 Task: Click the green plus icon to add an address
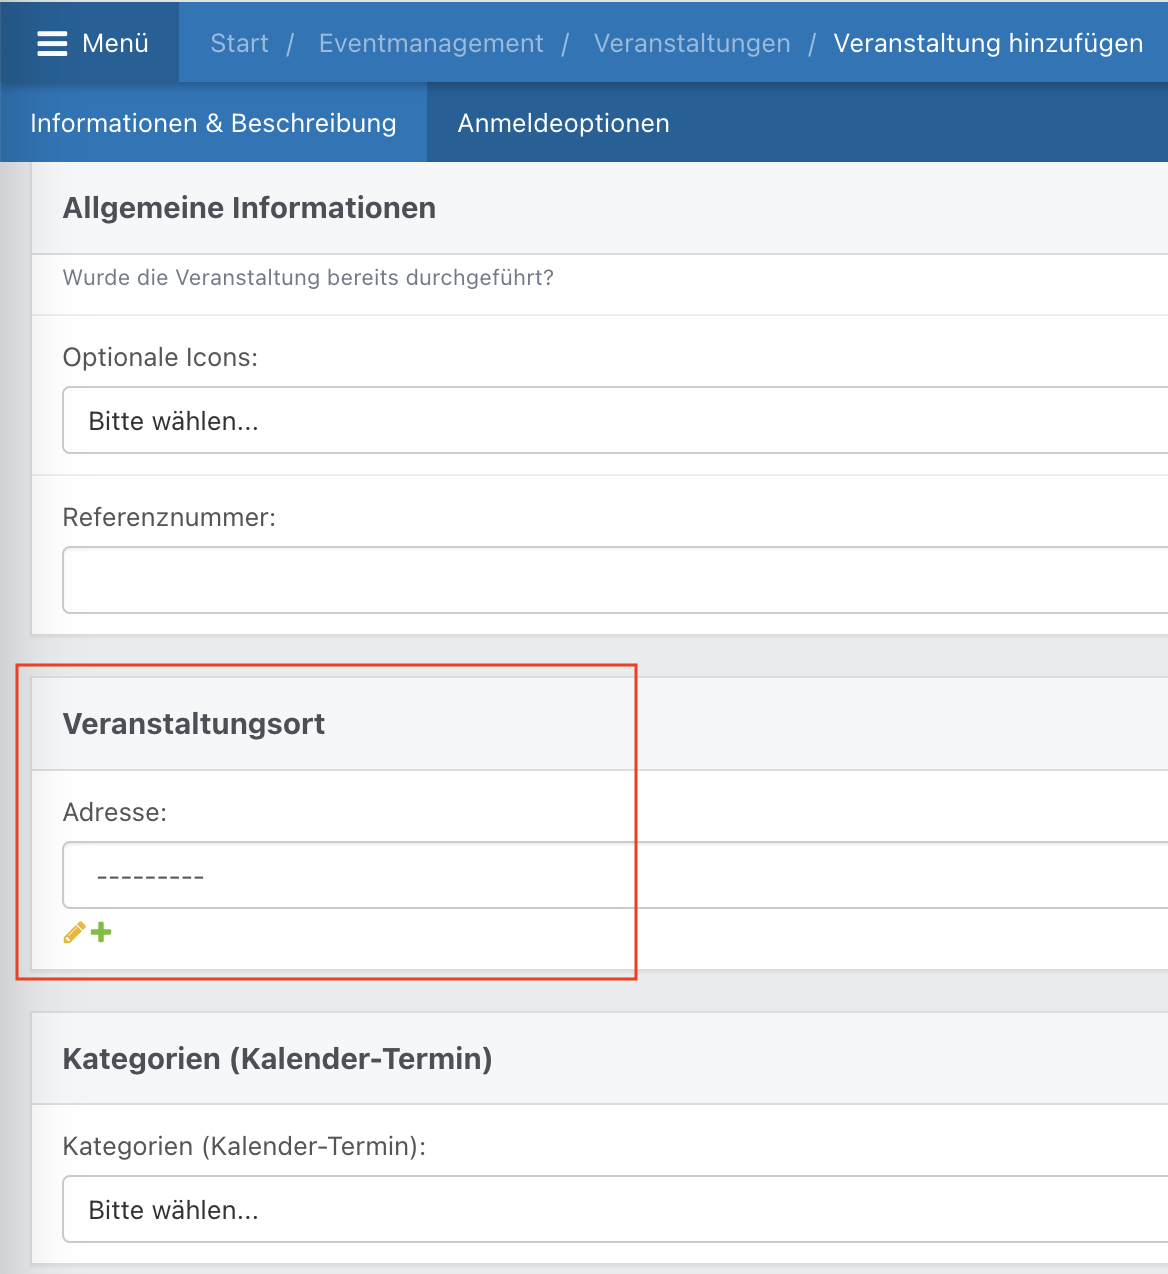(101, 933)
